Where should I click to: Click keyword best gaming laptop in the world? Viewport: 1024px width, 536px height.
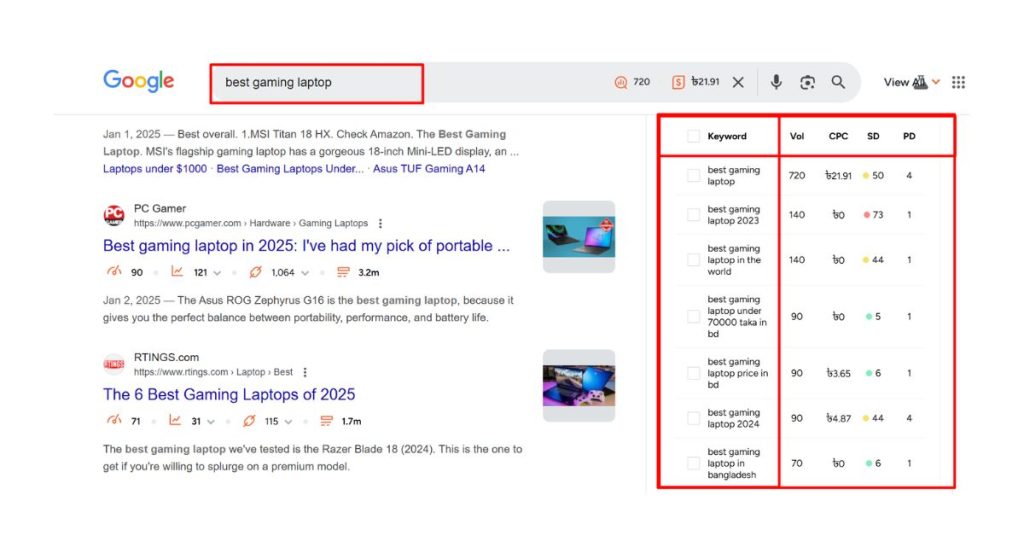coord(734,260)
